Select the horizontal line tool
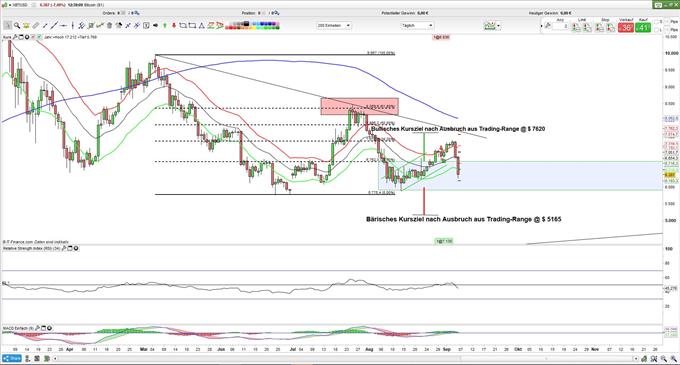 tap(63, 26)
